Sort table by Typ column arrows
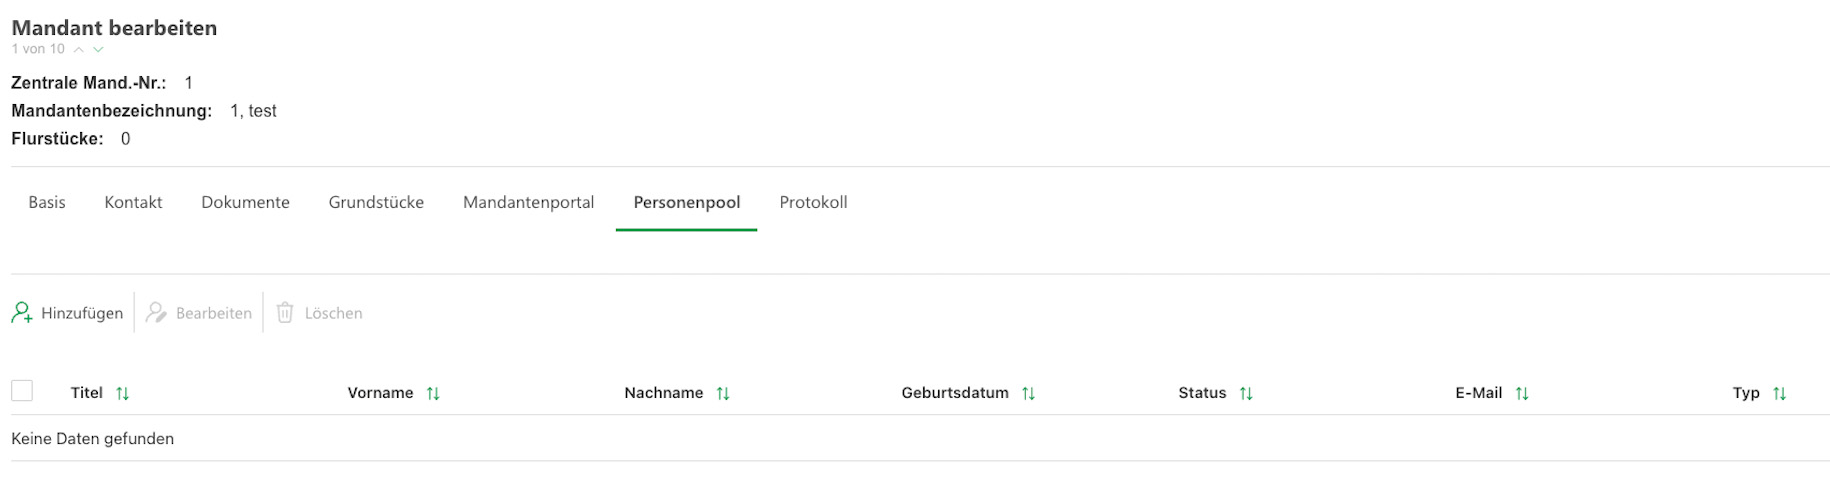 pyautogui.click(x=1779, y=394)
